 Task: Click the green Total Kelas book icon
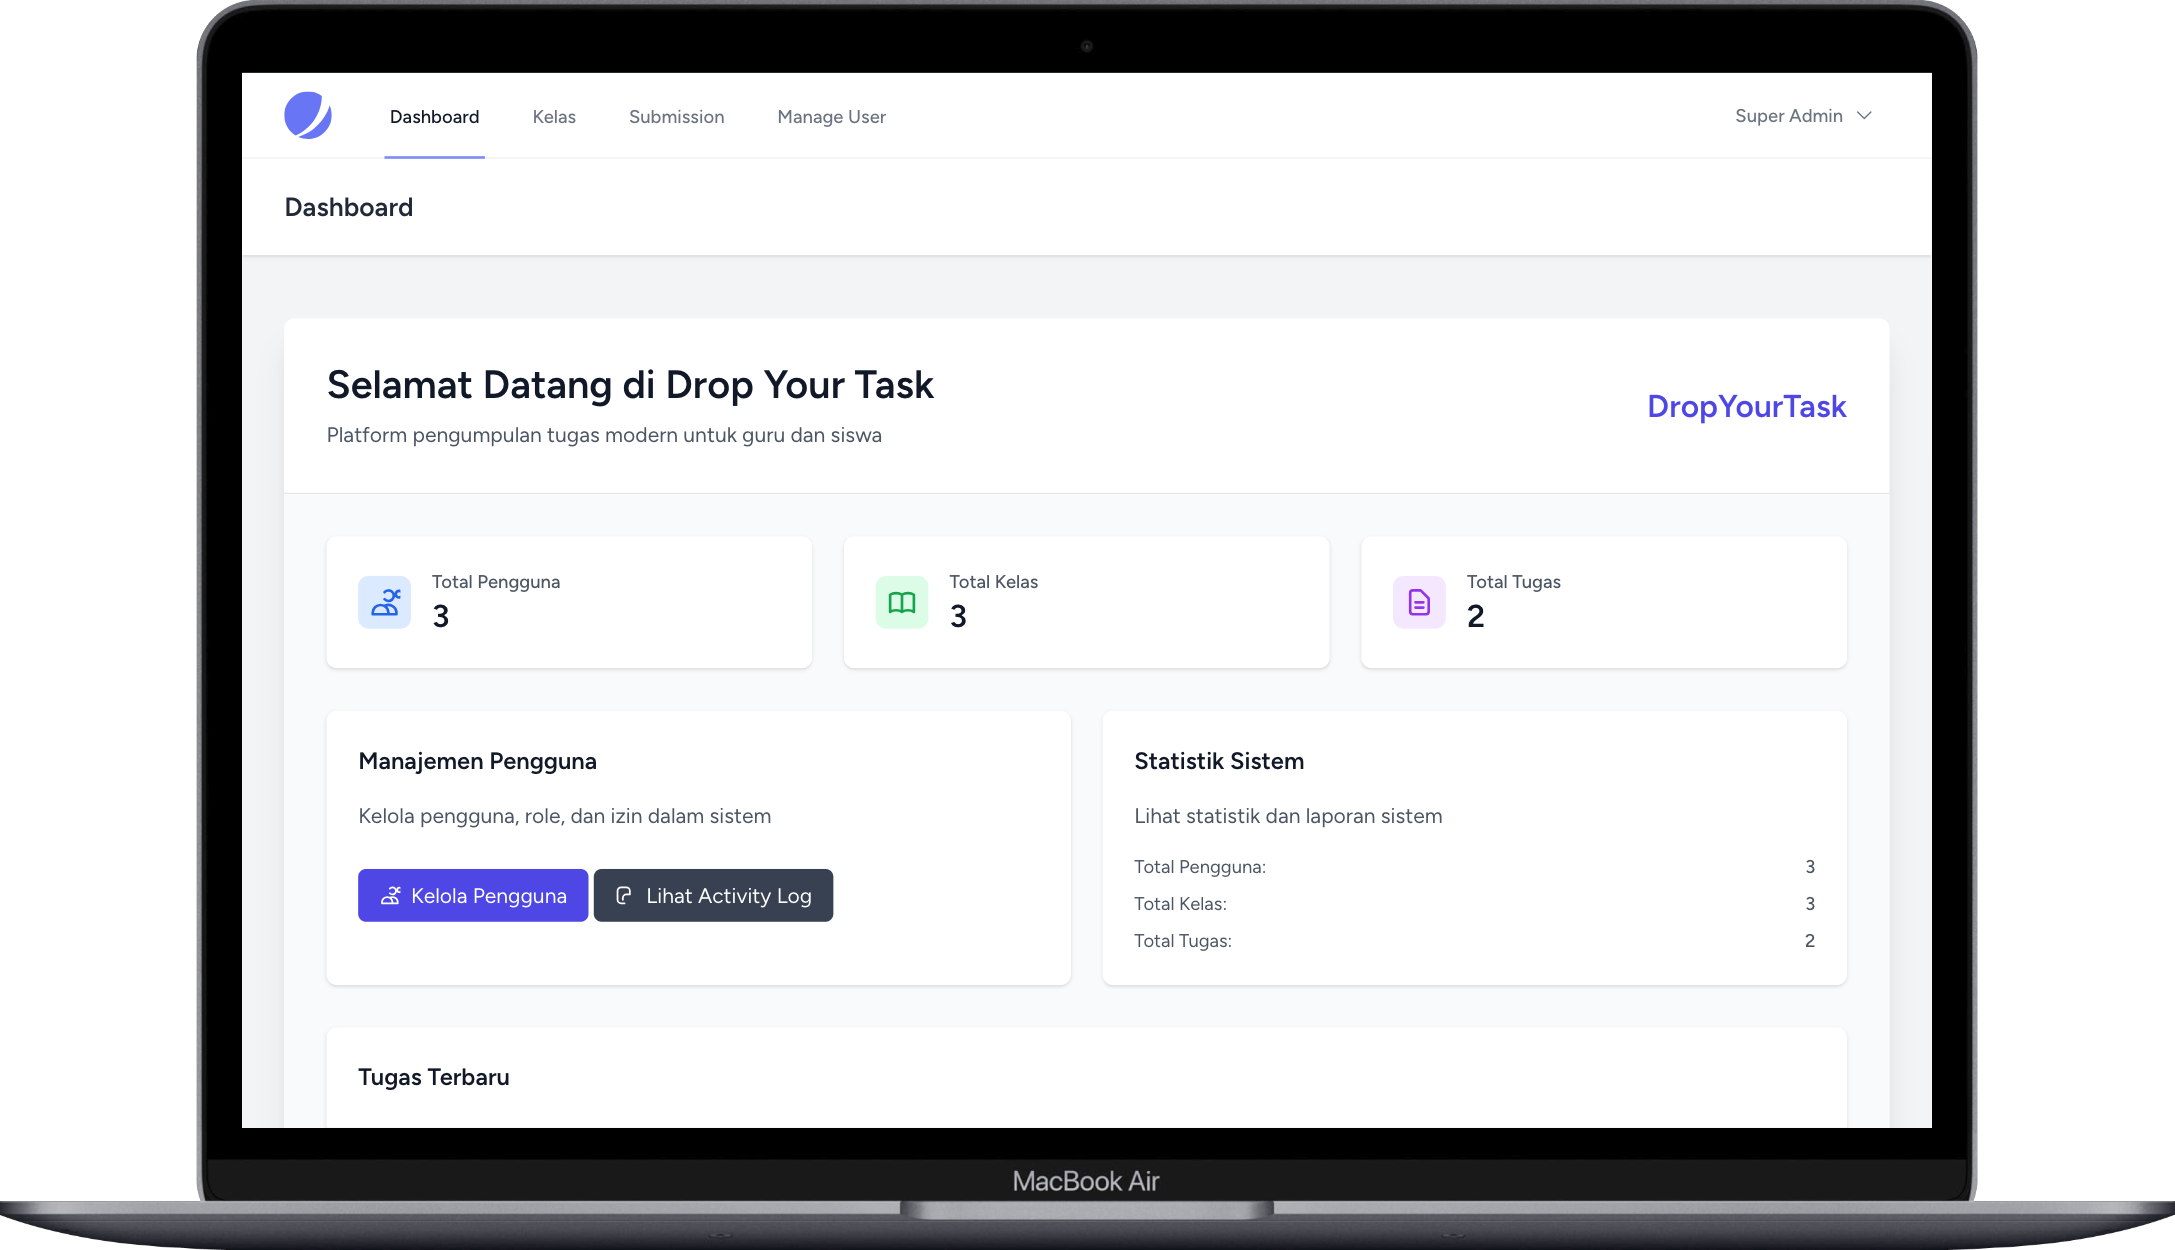pos(902,602)
